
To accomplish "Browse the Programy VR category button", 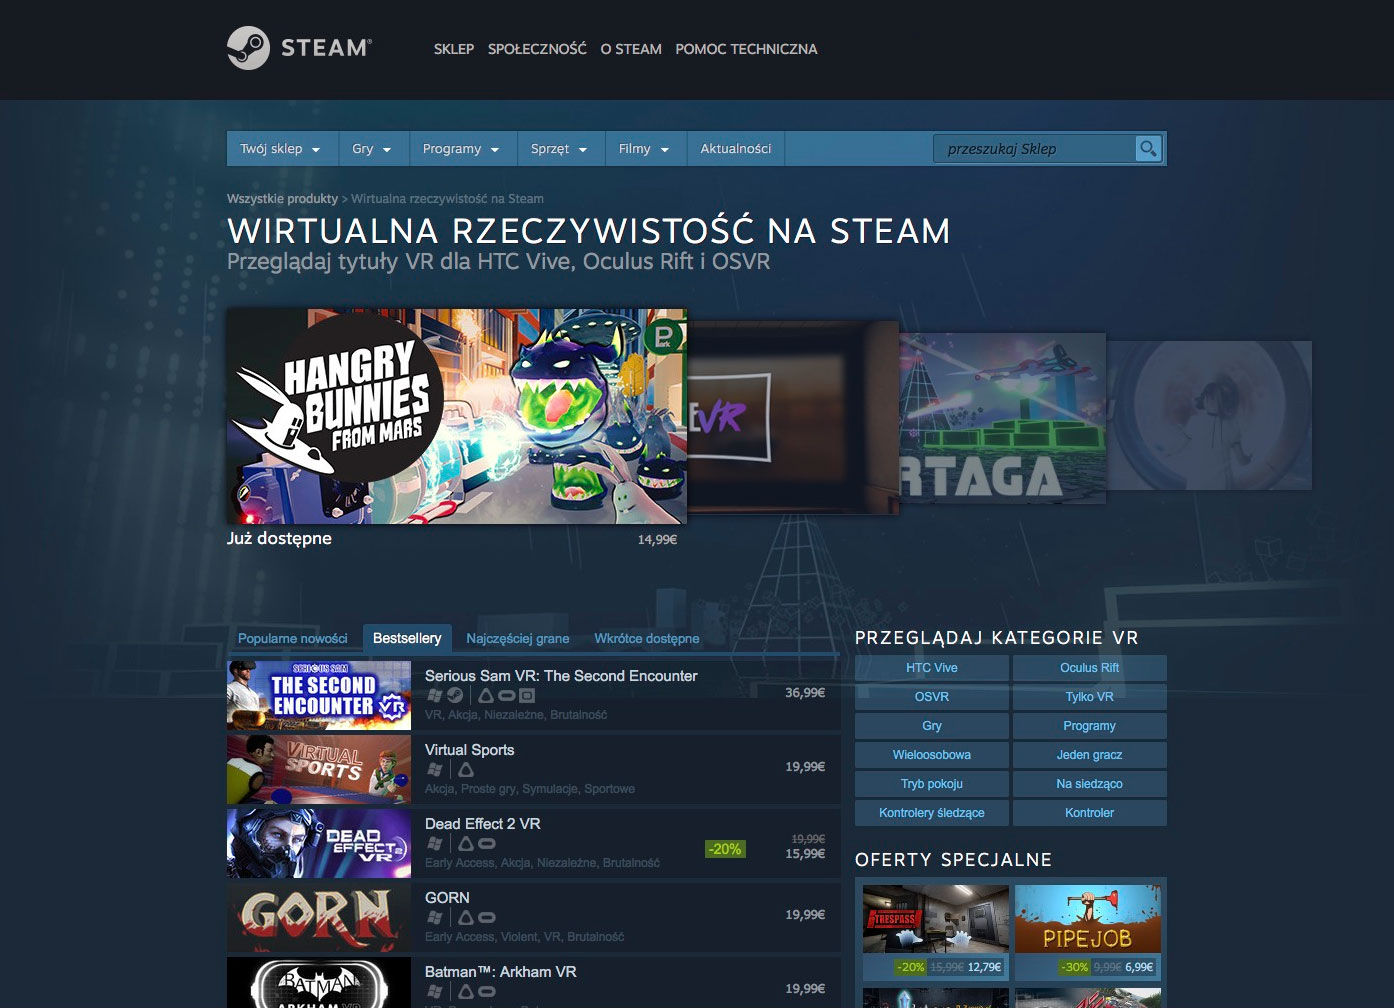I will coord(1090,726).
